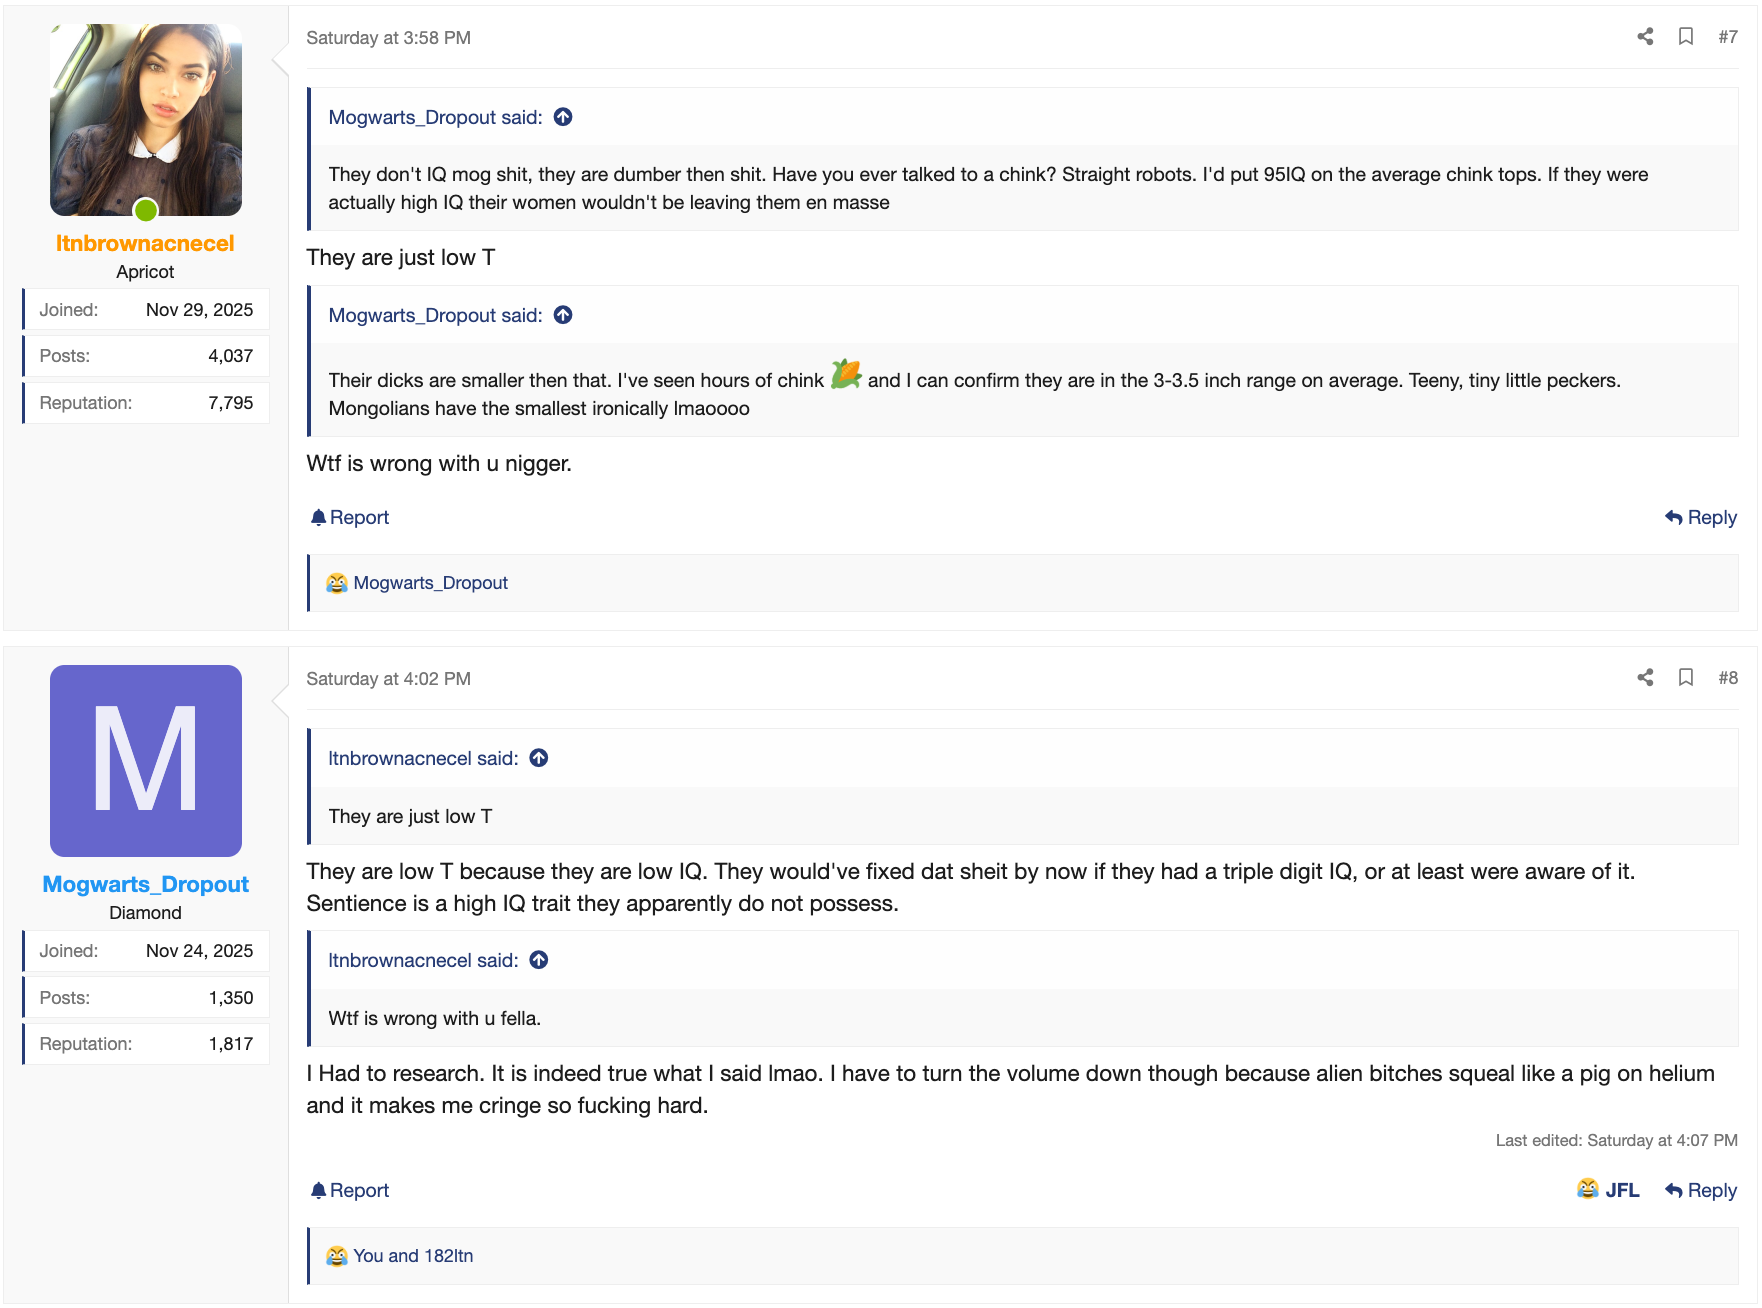Viewport: 1762px width, 1308px height.
Task: Report post #7
Action: tap(350, 518)
